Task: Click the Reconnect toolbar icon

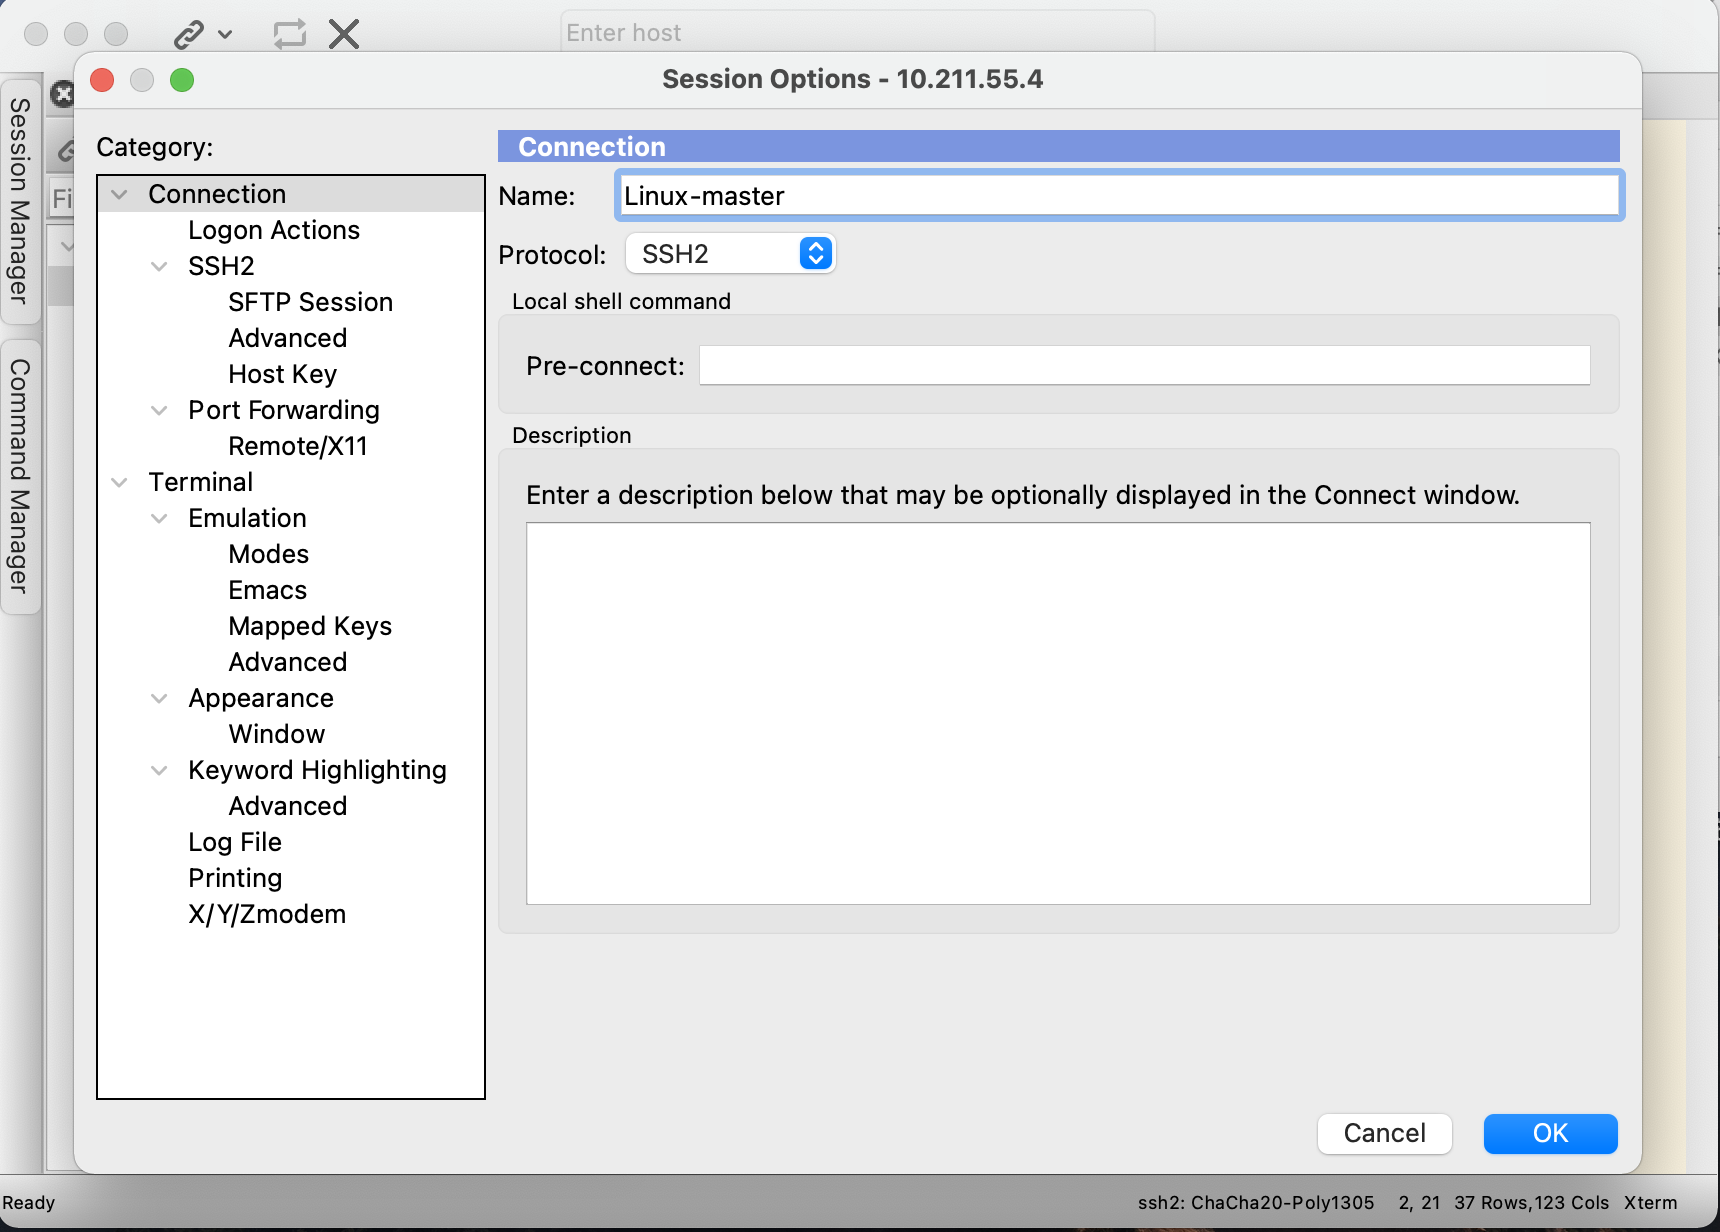Action: 289,33
